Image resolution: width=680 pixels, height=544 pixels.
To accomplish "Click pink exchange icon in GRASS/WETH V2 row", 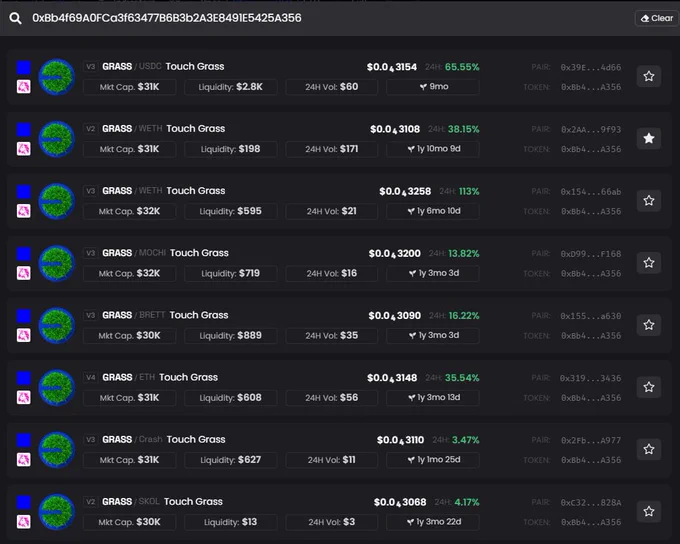I will click(23, 148).
